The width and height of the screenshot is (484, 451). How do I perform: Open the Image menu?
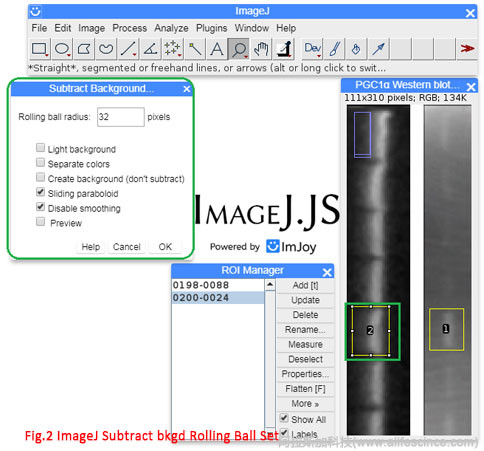pos(91,28)
